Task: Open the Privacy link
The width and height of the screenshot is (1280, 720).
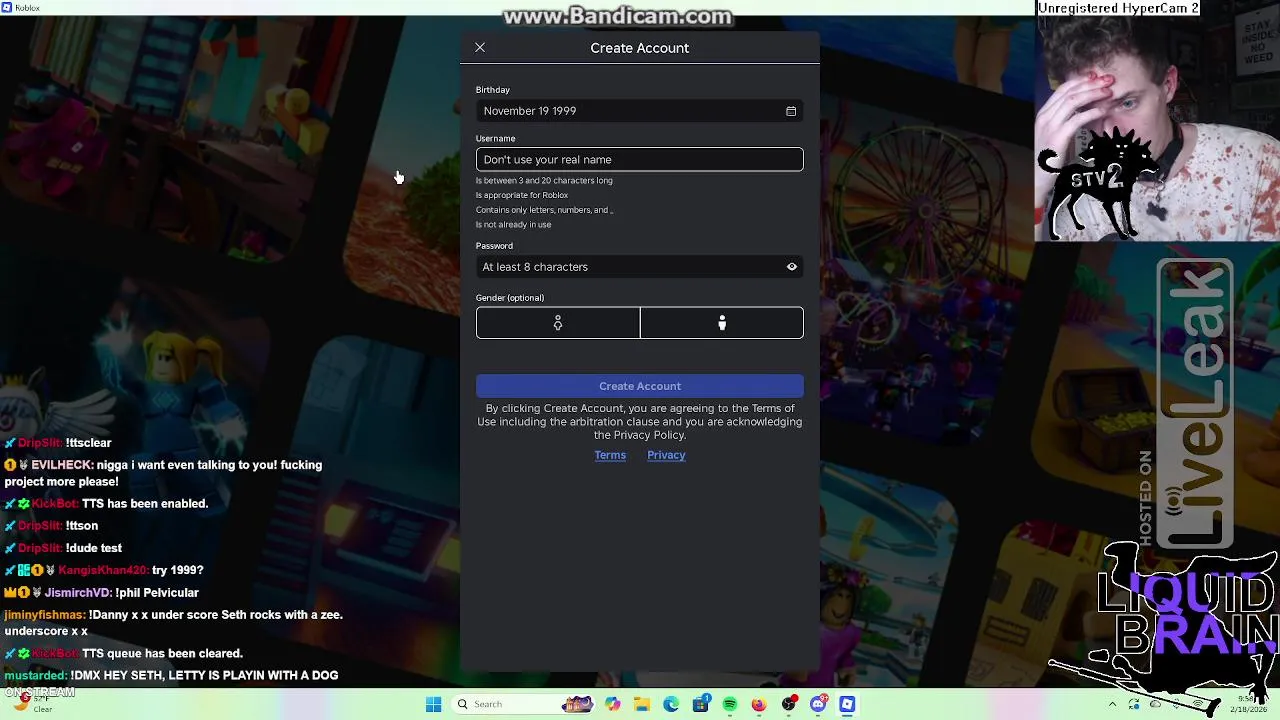Action: [666, 455]
